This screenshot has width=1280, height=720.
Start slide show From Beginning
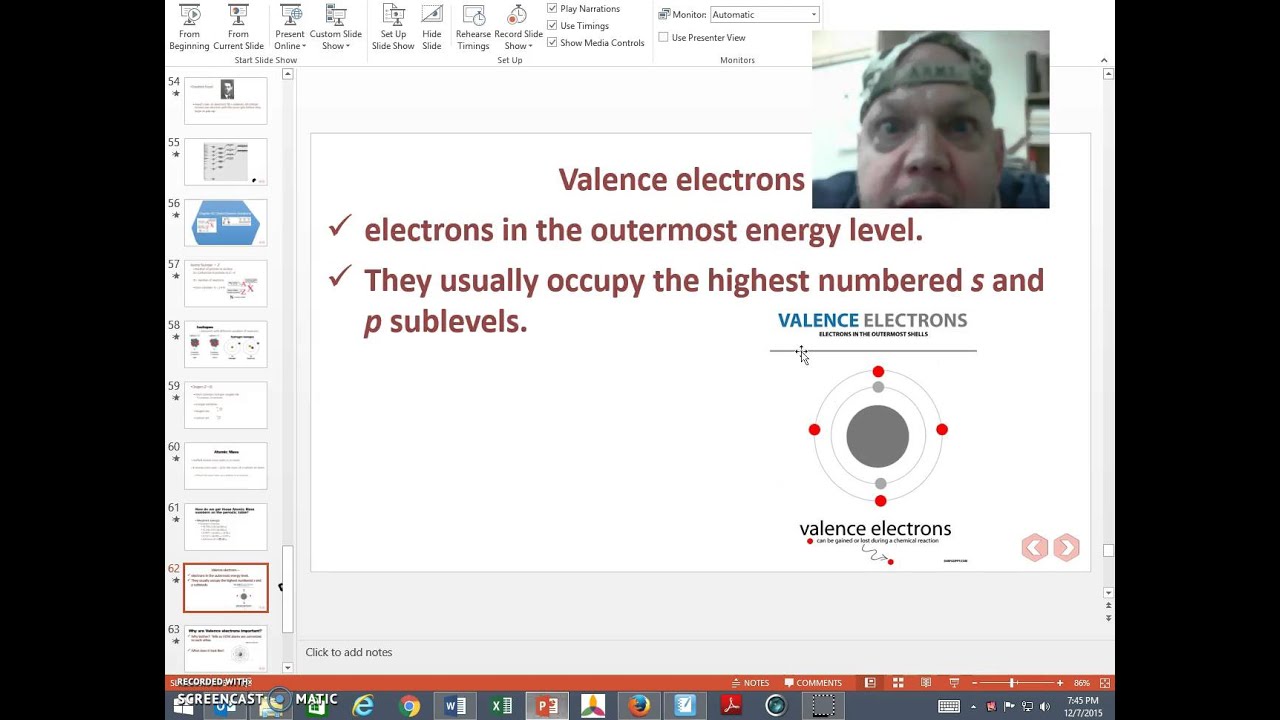[x=189, y=28]
